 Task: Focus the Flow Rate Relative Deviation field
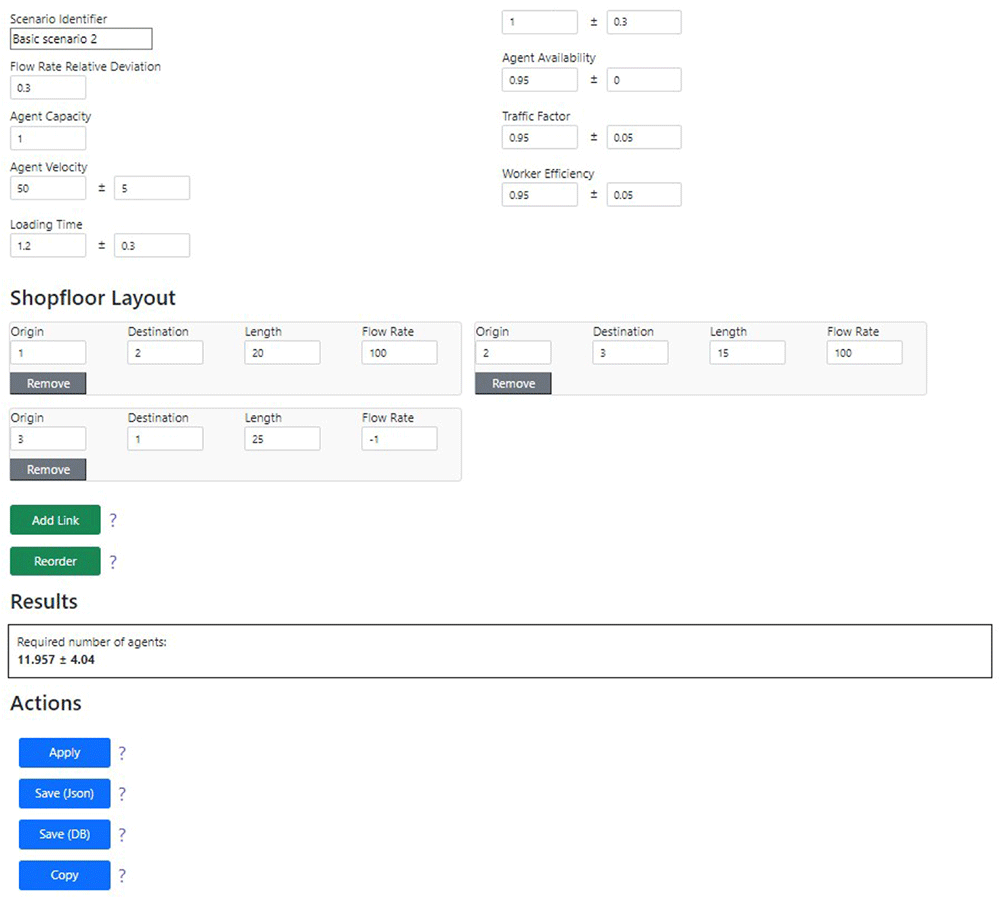click(x=48, y=87)
